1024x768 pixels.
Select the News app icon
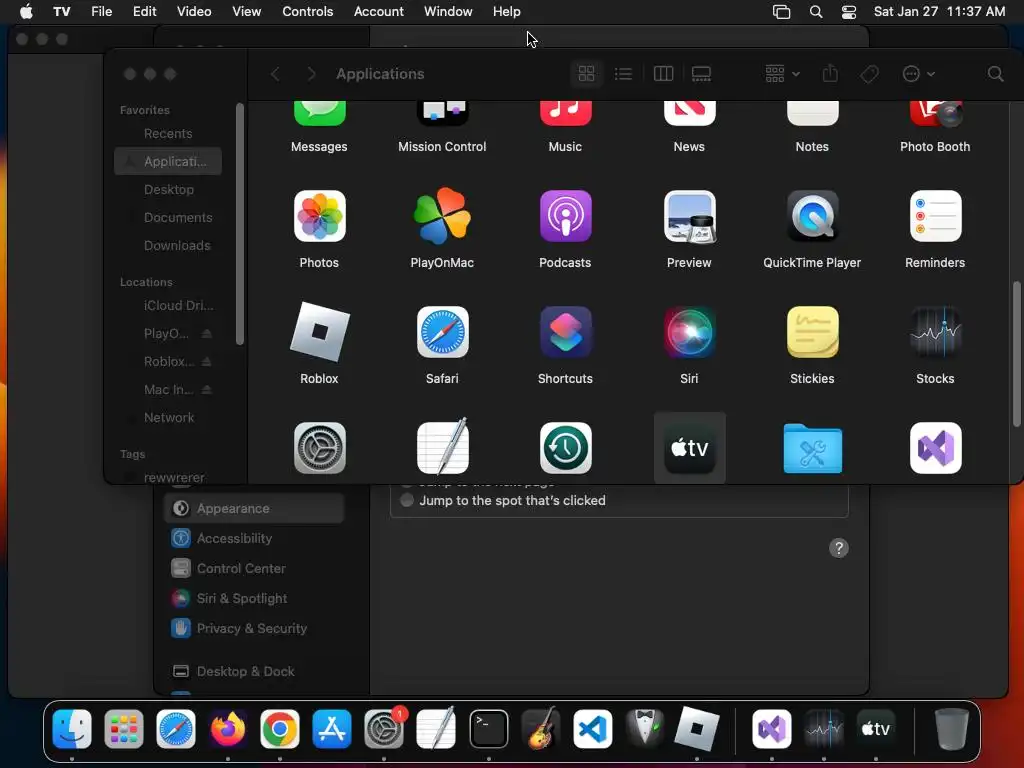click(x=689, y=114)
